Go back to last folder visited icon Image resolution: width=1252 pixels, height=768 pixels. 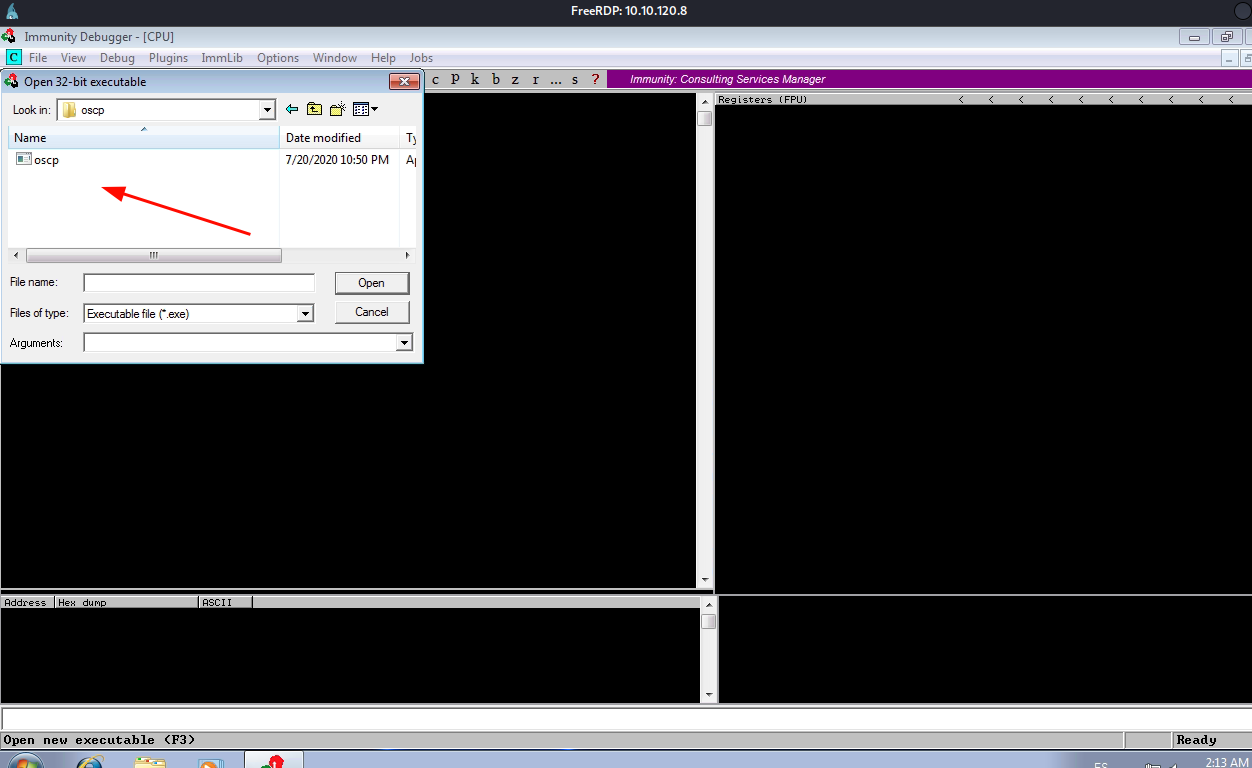(292, 110)
